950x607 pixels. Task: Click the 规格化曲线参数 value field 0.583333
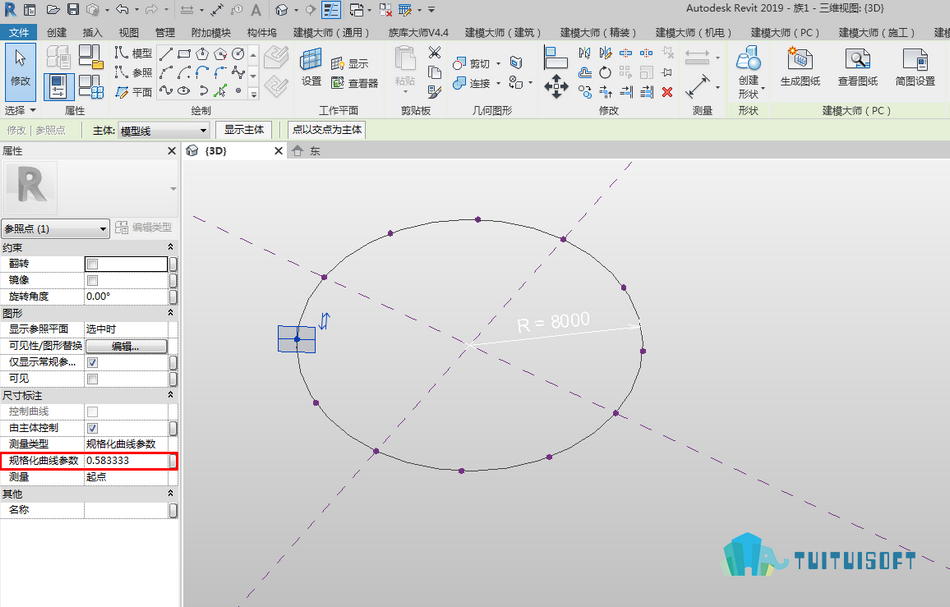coord(127,460)
